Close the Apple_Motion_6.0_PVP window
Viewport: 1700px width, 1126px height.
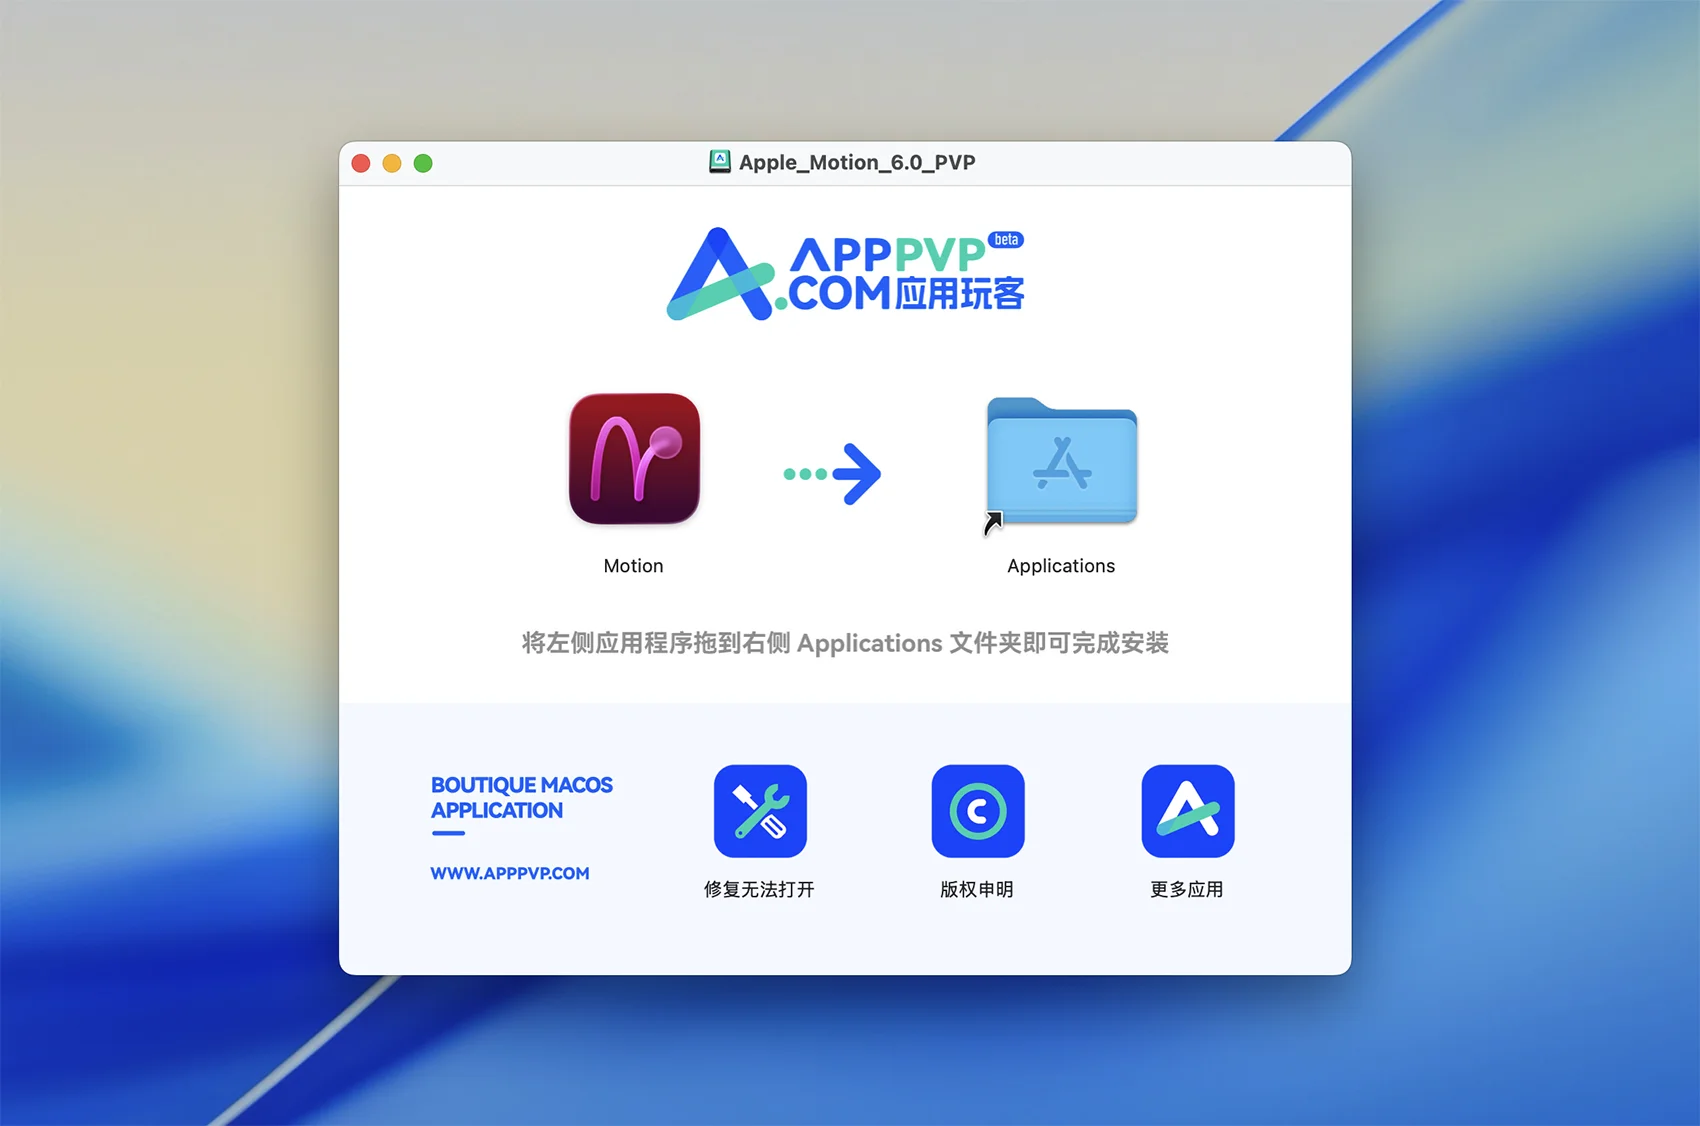[362, 163]
